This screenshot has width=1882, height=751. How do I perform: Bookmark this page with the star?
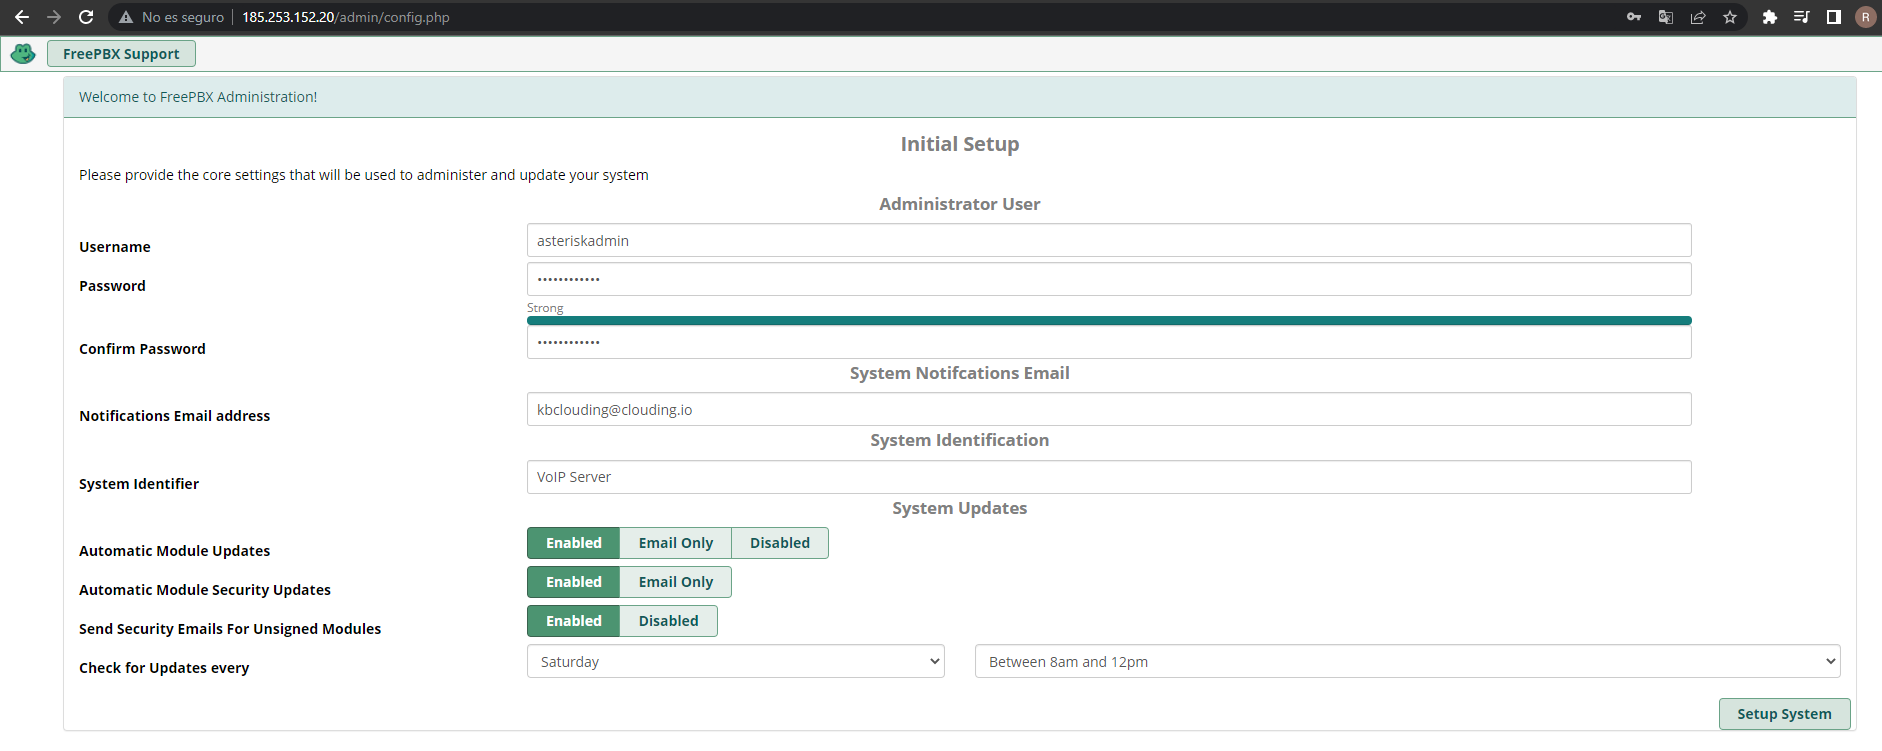pos(1730,17)
